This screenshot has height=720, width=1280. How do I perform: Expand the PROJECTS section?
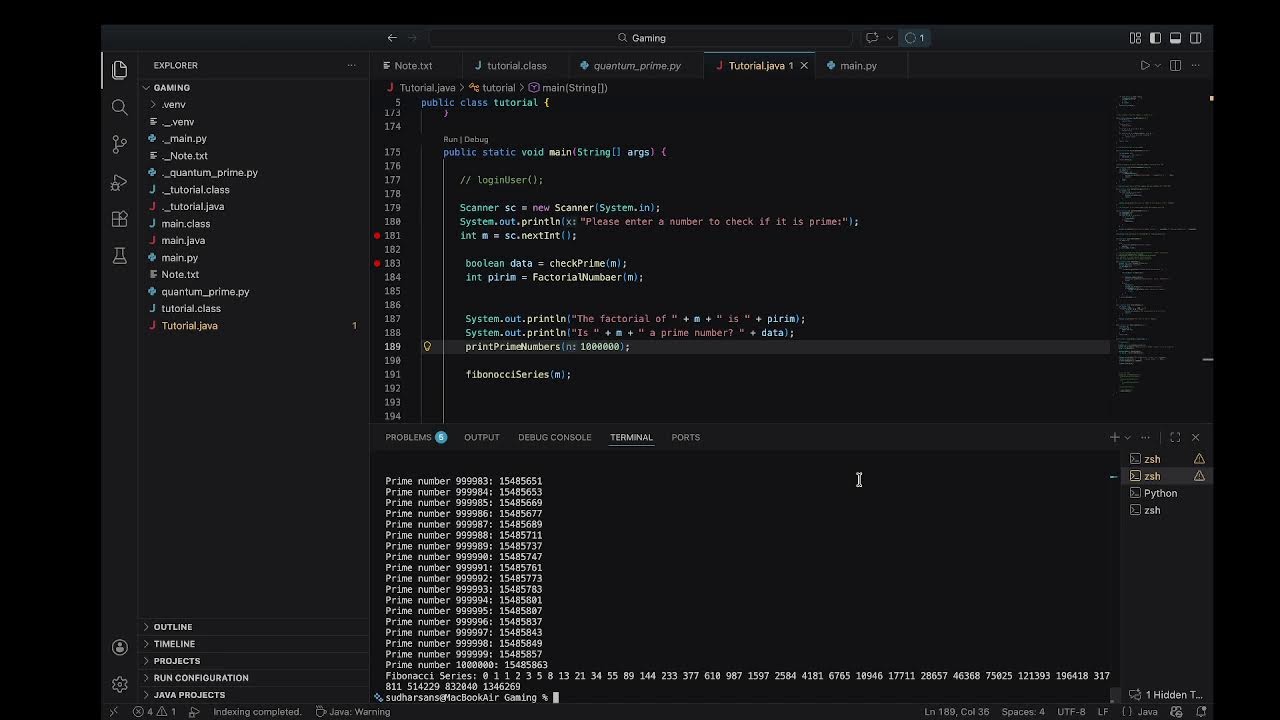255,661
